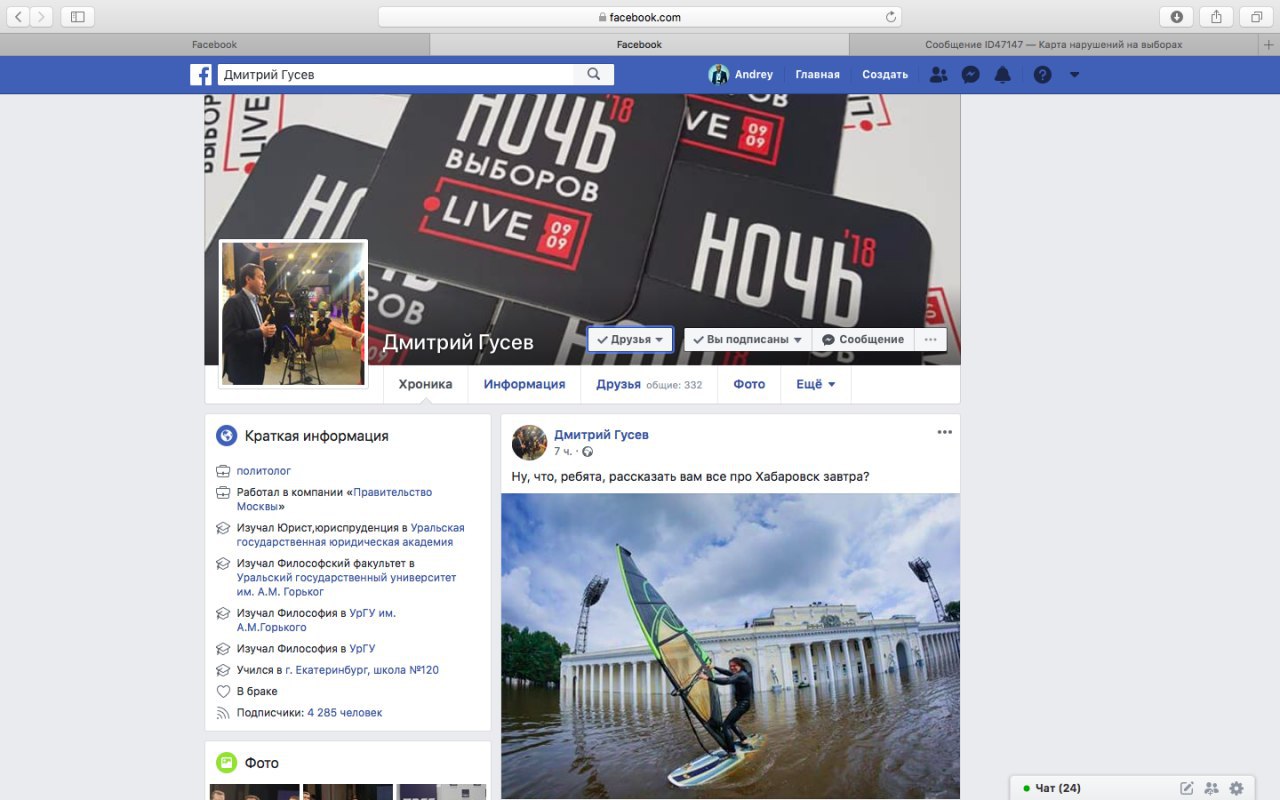Open Уральская государственная юридическая академия link
The image size is (1280, 800).
pos(351,535)
